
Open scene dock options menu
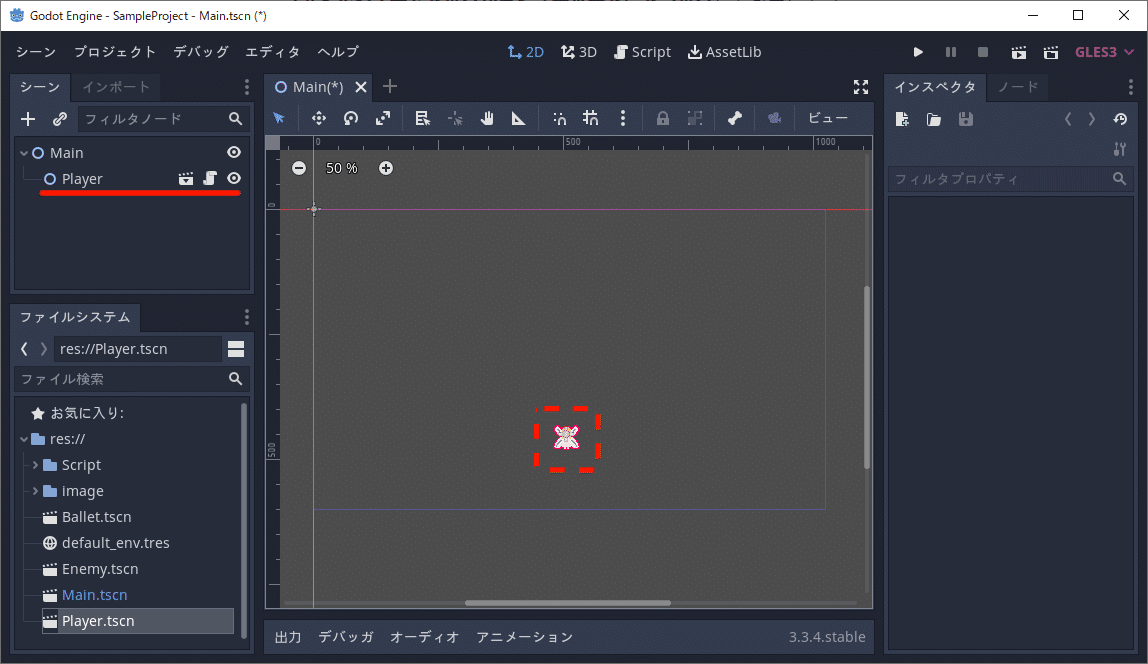tap(247, 88)
